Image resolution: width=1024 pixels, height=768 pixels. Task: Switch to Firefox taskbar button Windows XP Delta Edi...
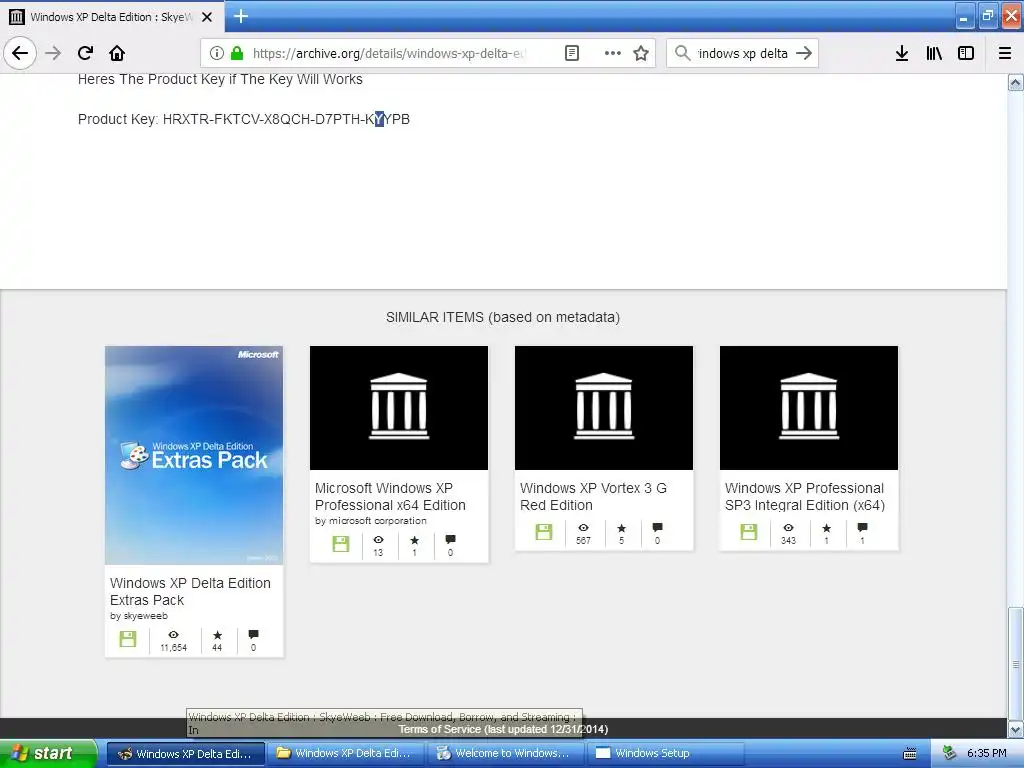(186, 754)
